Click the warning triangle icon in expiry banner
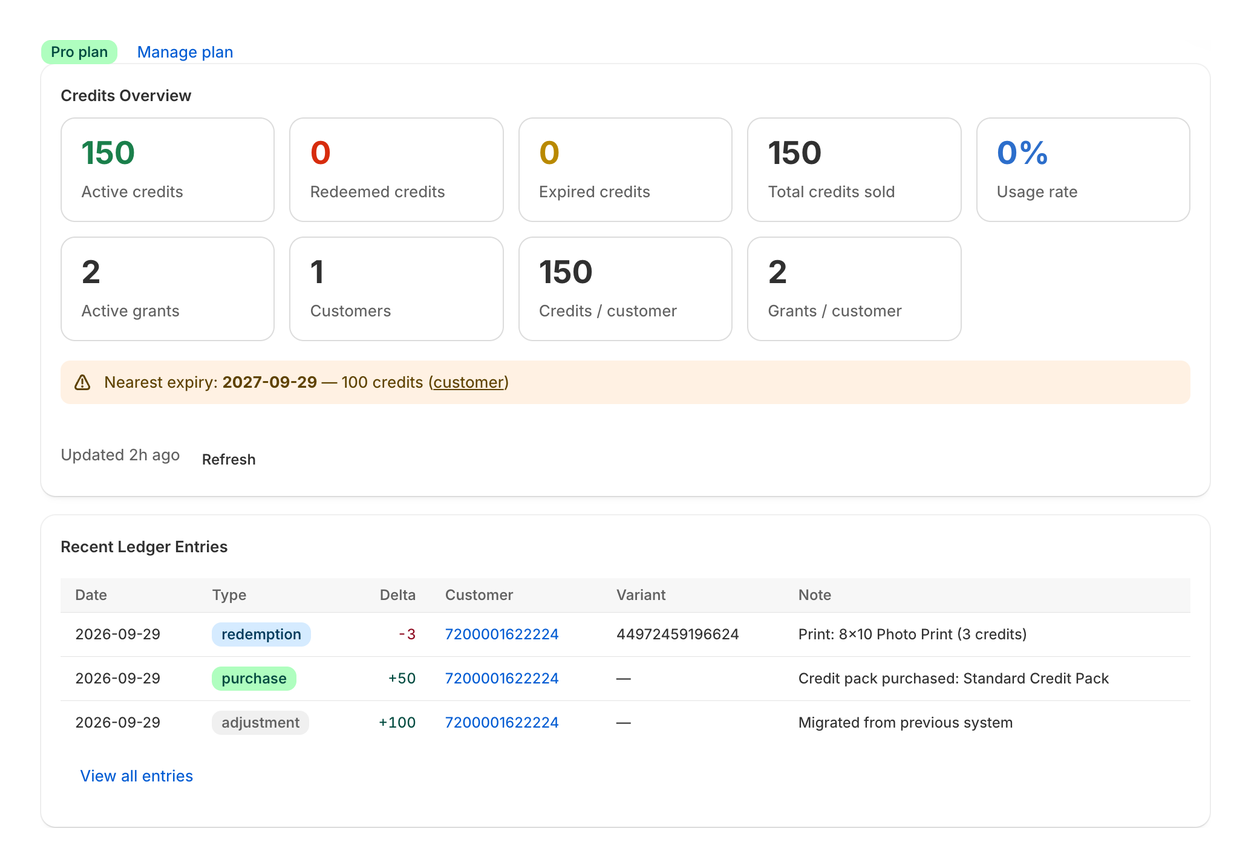Image resolution: width=1251 pixels, height=868 pixels. click(x=83, y=382)
